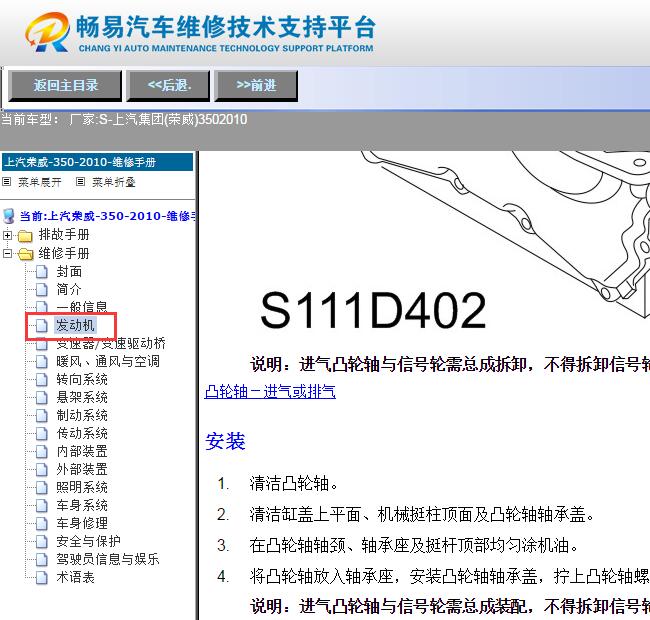650x620 pixels.
Task: Click the page icon beside 暖风、通风与空调
Action: [41, 362]
